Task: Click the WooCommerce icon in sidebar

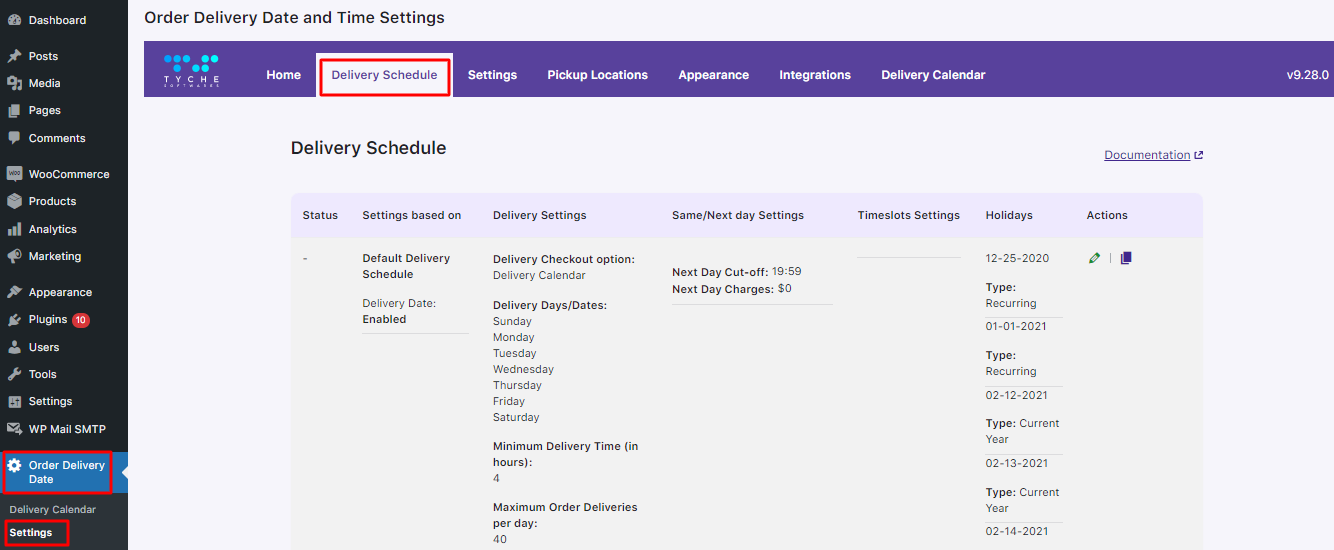Action: tap(14, 174)
